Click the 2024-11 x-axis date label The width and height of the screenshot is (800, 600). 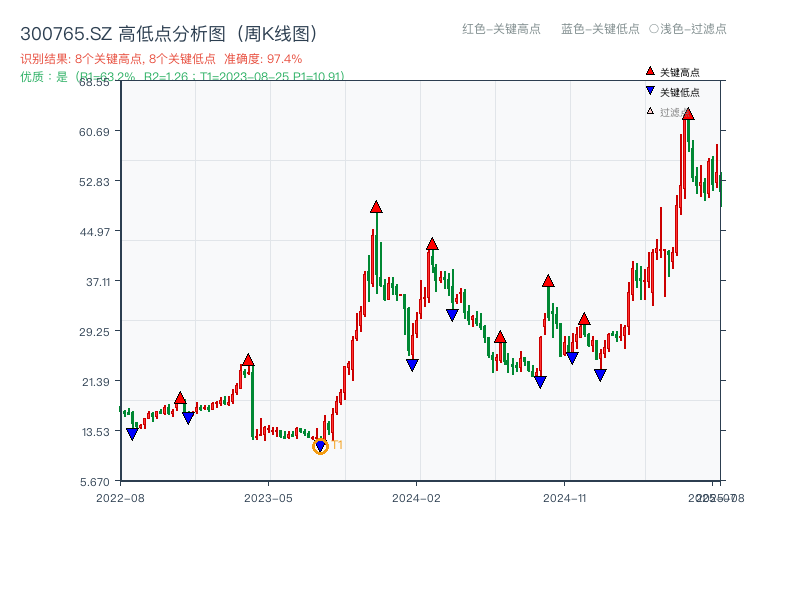click(565, 498)
